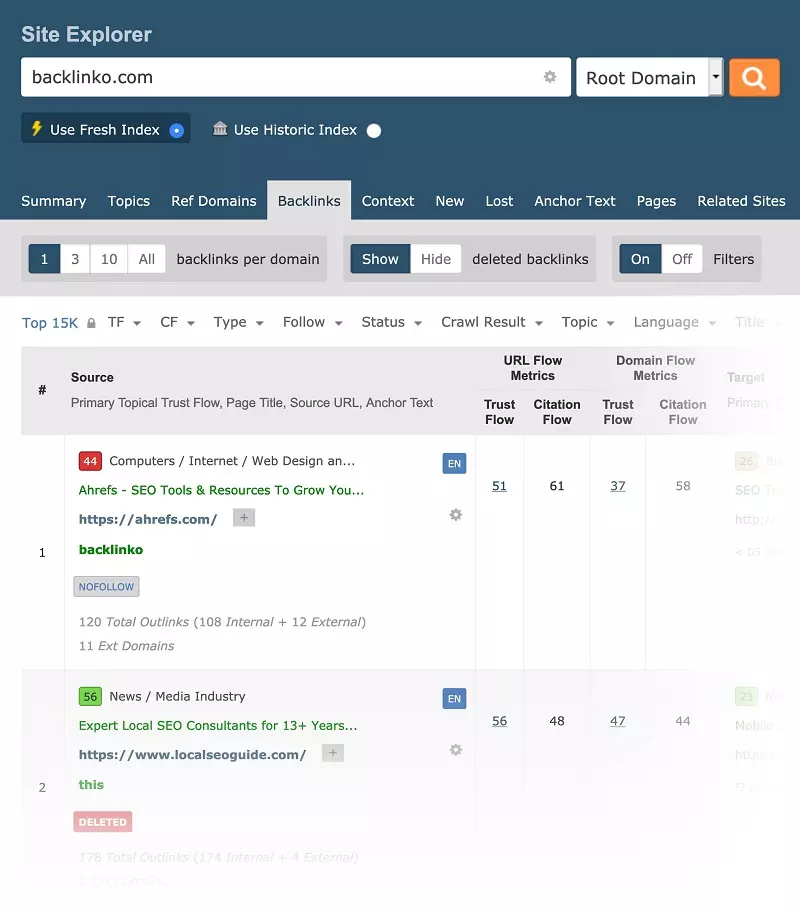Screen dimensions: 800x910
Task: Click the EN language badge in the first row
Action: coord(454,463)
